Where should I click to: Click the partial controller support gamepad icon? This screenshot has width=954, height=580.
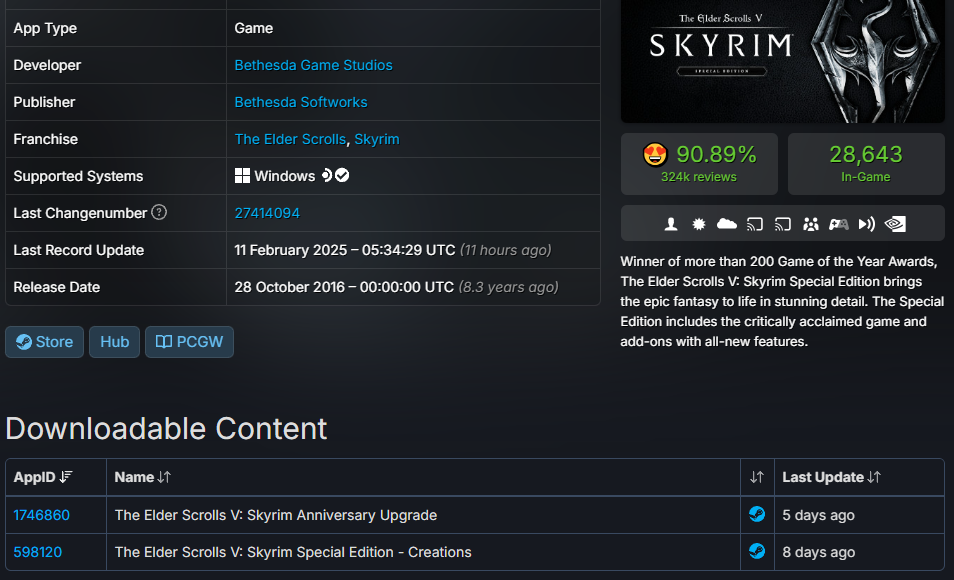pyautogui.click(x=838, y=224)
